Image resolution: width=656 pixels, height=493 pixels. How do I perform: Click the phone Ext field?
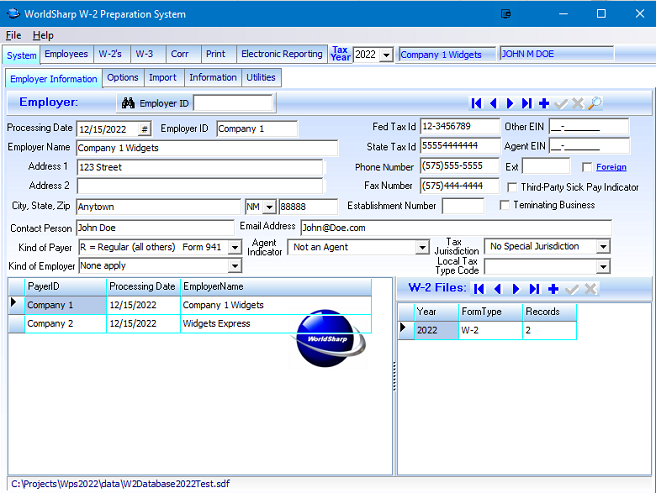[546, 167]
